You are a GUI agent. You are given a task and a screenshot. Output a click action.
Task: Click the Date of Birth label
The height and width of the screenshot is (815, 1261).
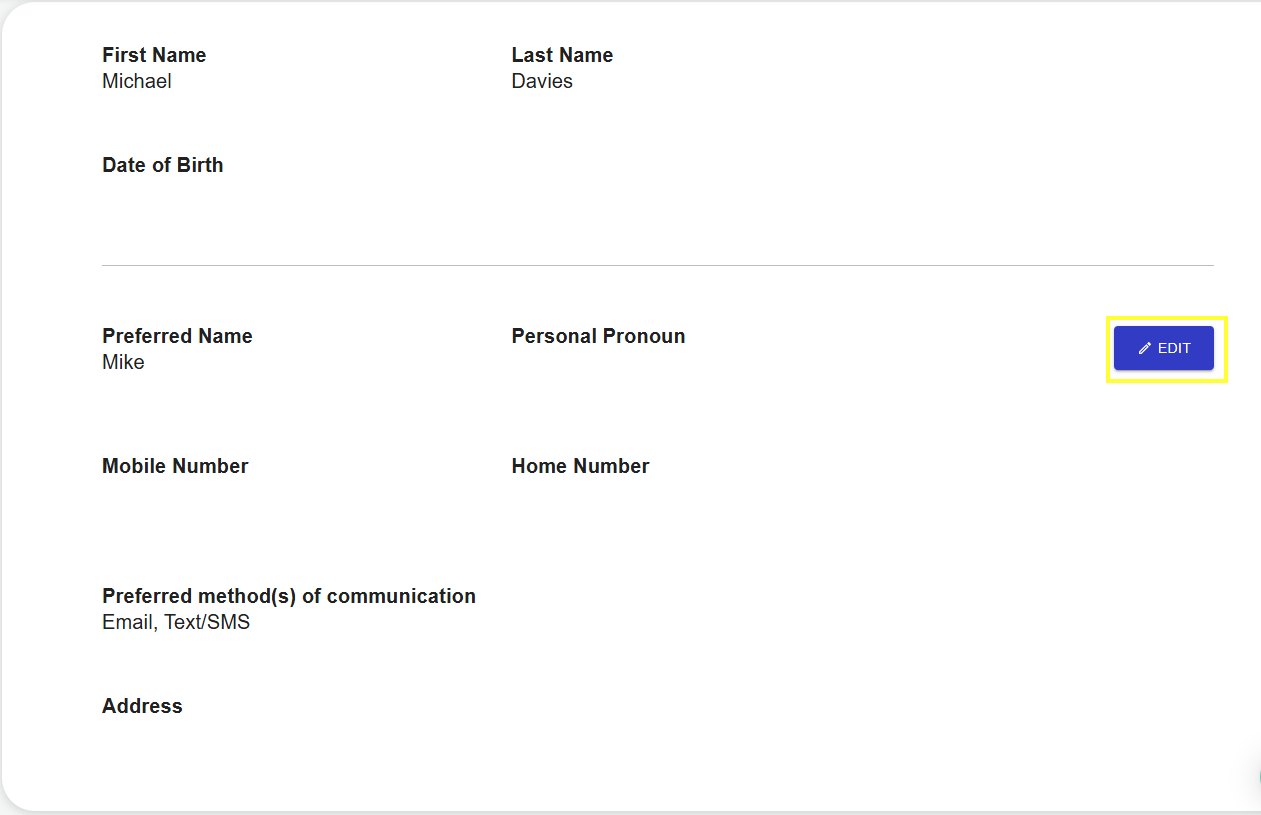point(163,165)
